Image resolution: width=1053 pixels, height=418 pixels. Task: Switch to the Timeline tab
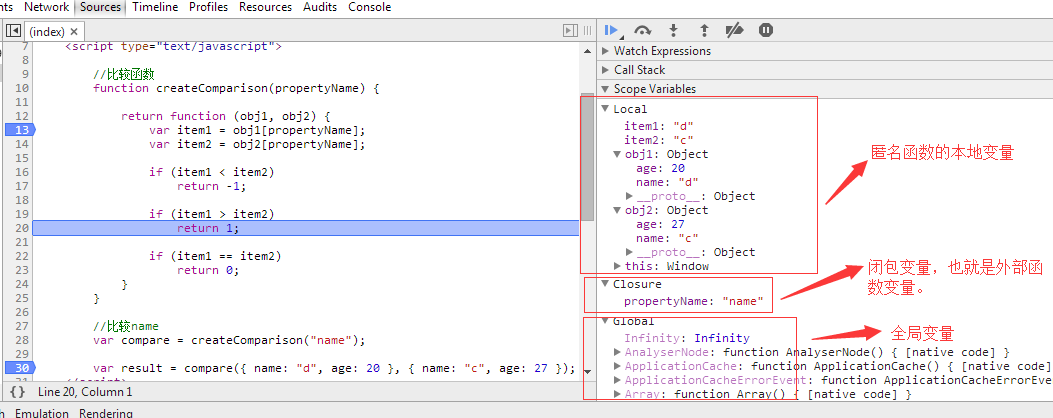155,7
